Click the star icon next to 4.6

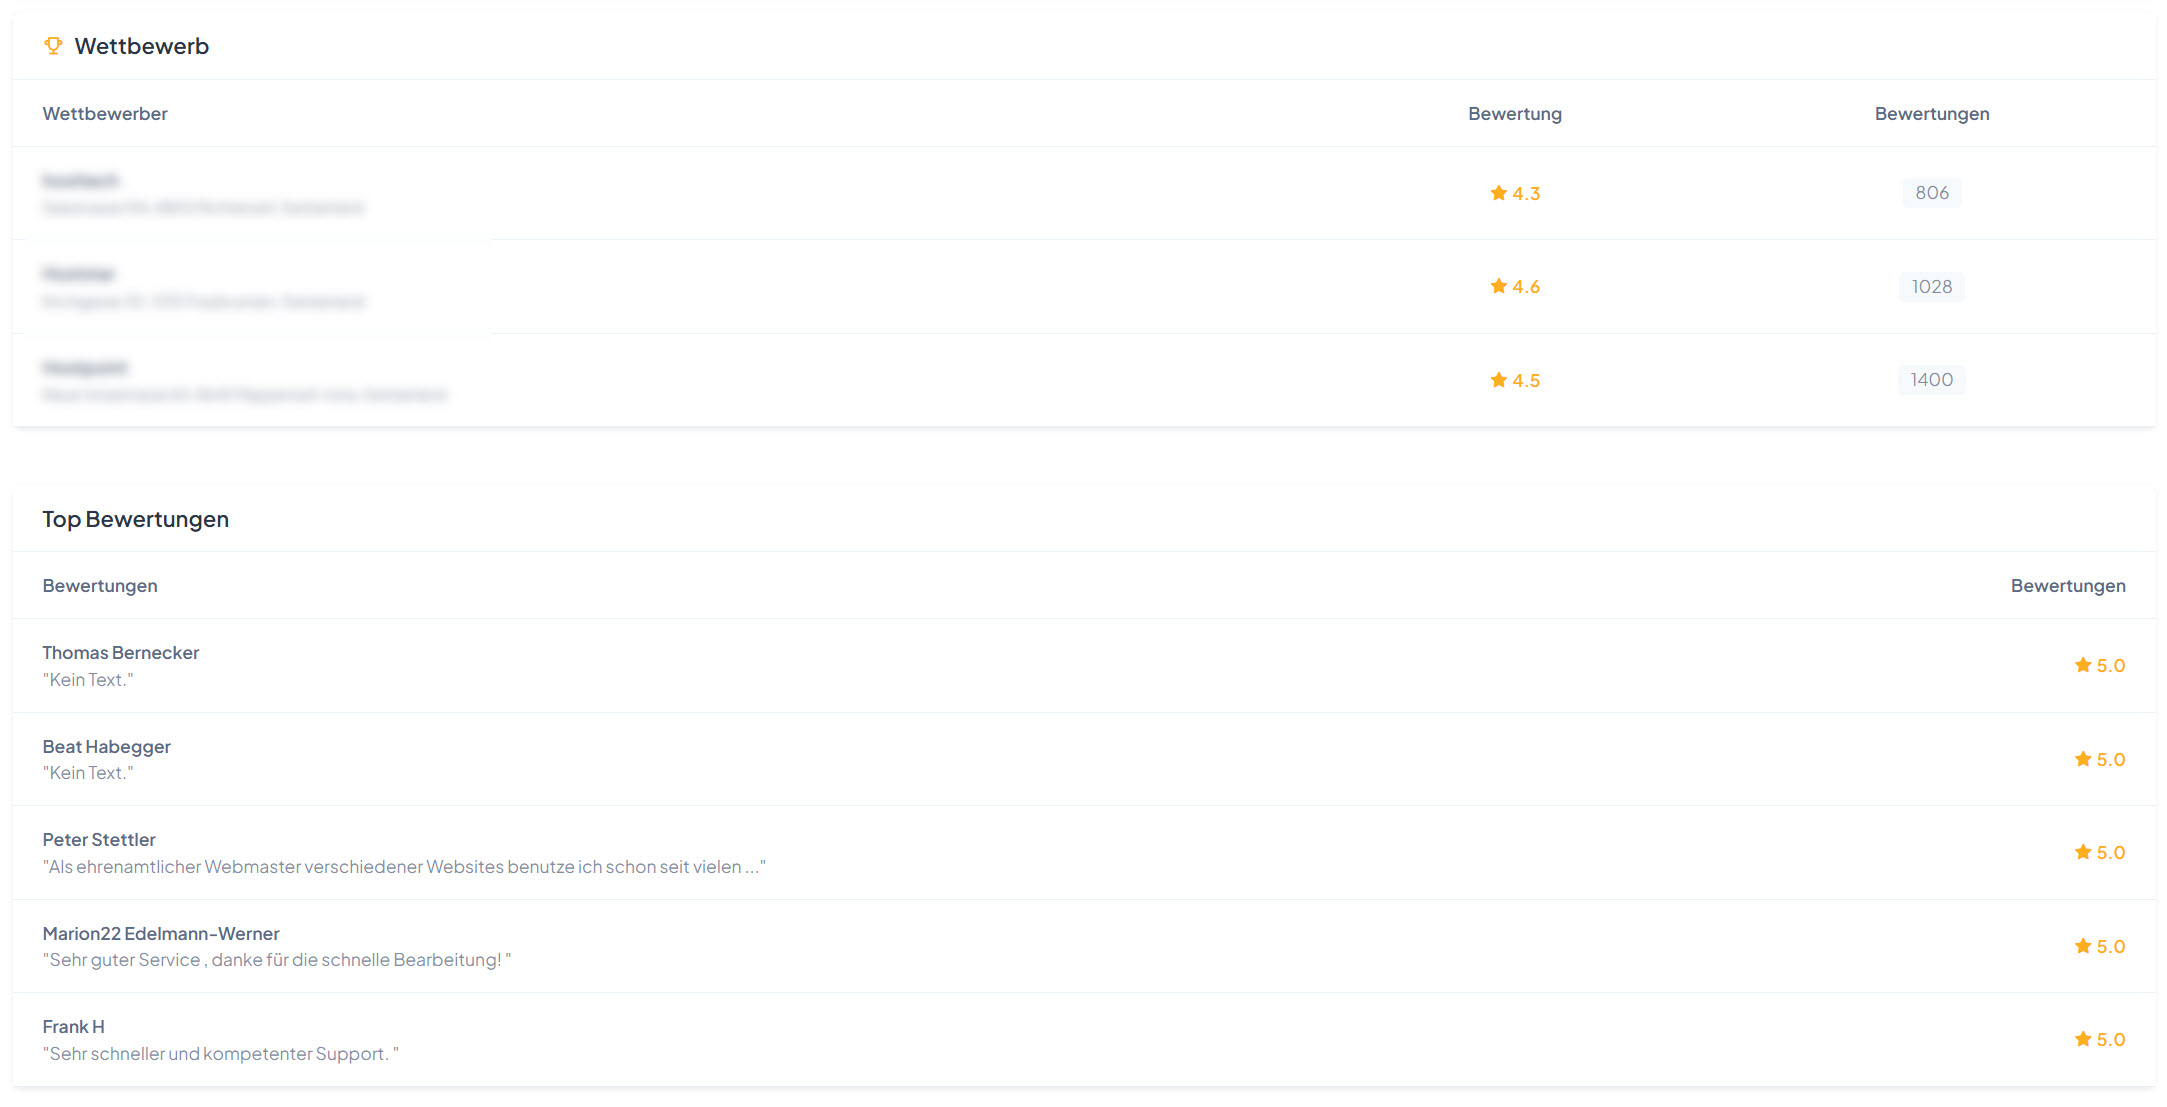tap(1498, 286)
